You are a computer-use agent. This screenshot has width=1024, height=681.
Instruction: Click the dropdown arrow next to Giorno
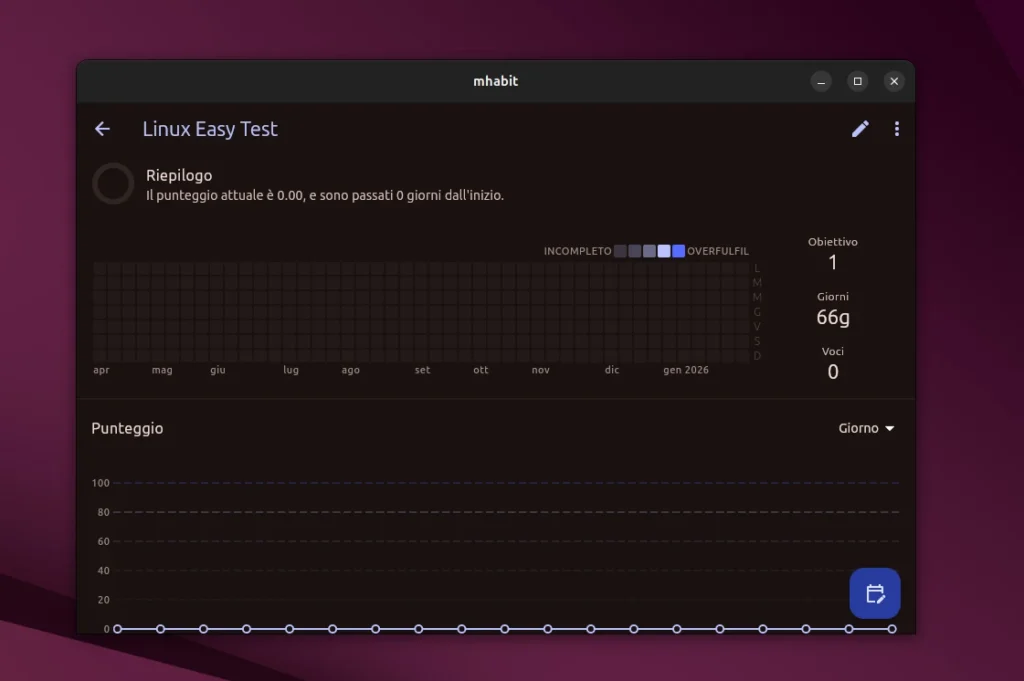(x=889, y=429)
